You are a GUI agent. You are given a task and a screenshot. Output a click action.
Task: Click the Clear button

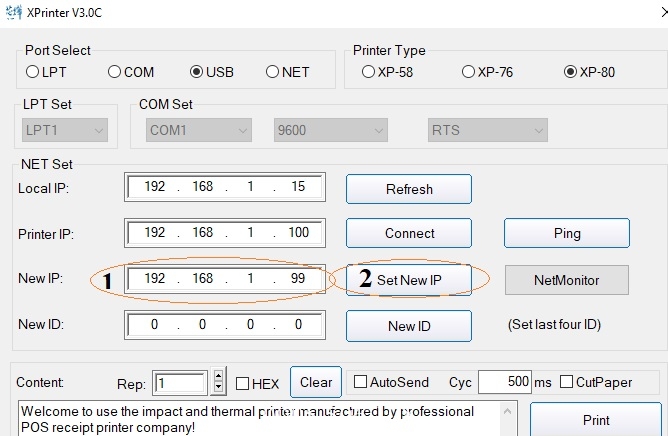pyautogui.click(x=316, y=382)
